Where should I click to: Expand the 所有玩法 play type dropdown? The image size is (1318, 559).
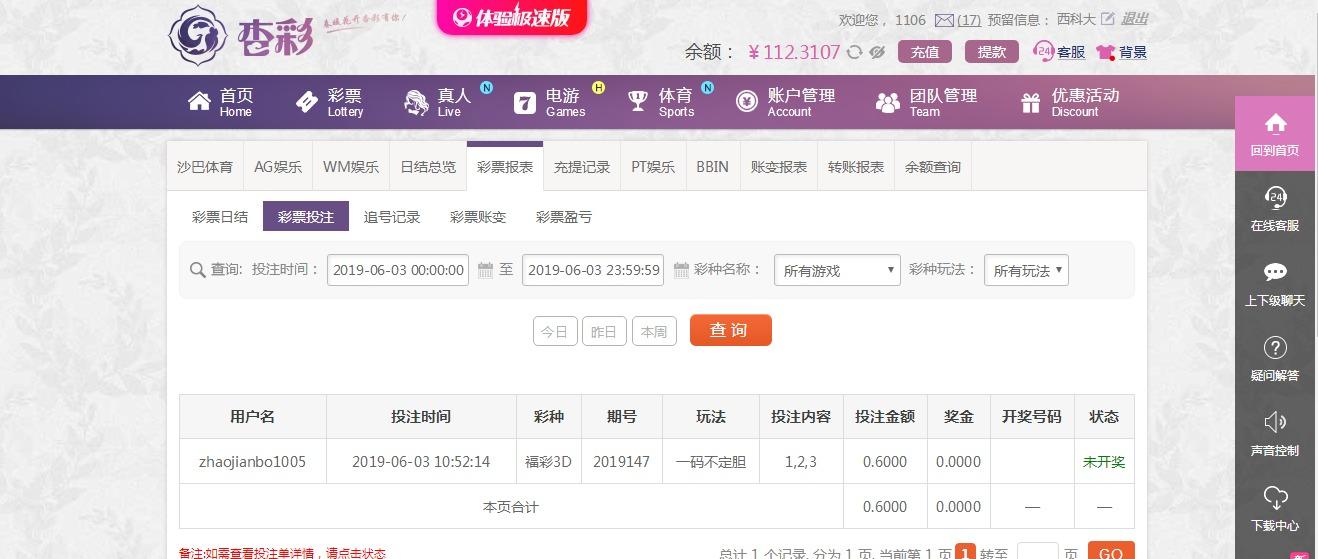tap(1026, 270)
